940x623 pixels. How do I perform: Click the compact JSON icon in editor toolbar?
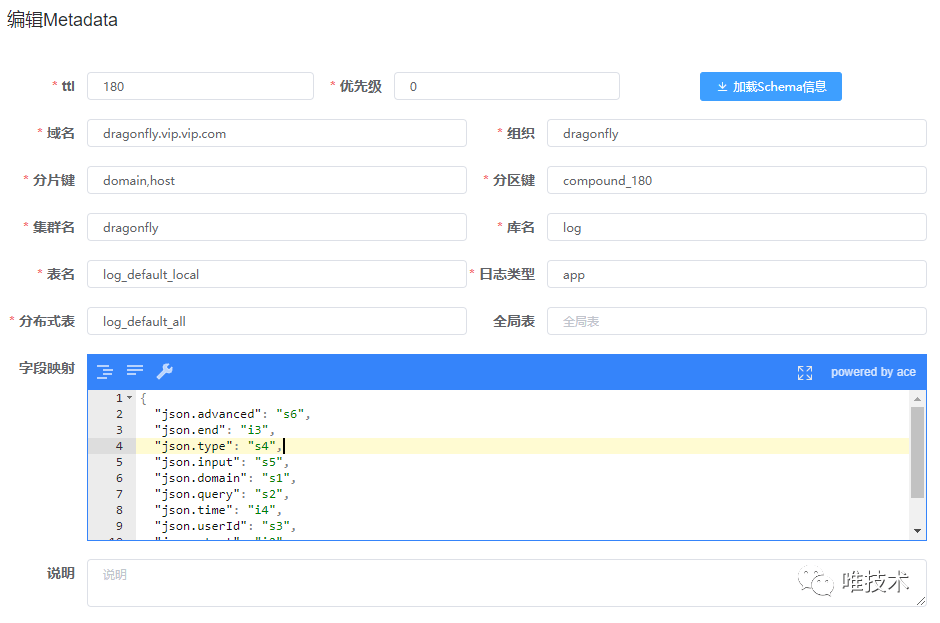[135, 371]
